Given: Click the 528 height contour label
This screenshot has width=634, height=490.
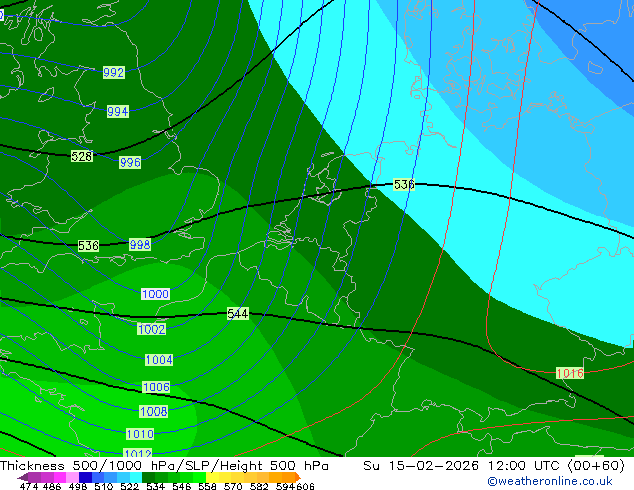Looking at the screenshot, I should (82, 156).
